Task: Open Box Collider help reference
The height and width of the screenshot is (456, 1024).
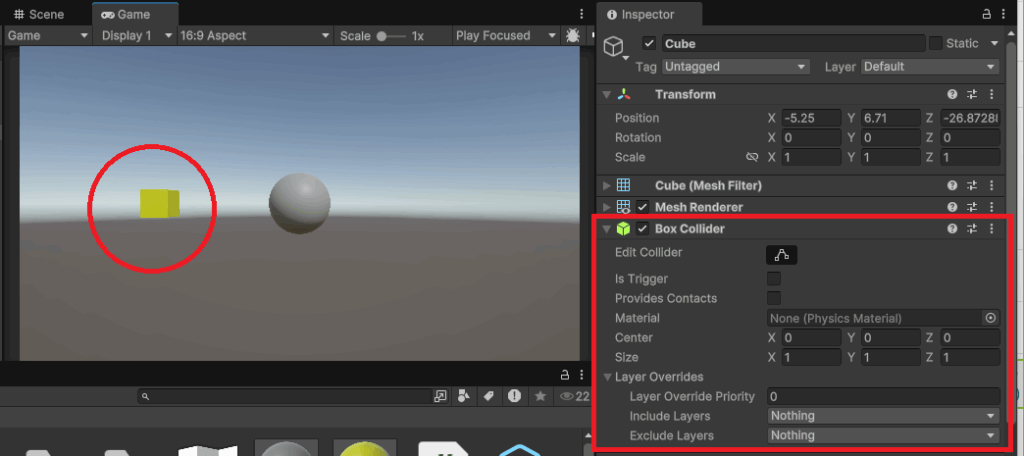Action: click(x=952, y=229)
